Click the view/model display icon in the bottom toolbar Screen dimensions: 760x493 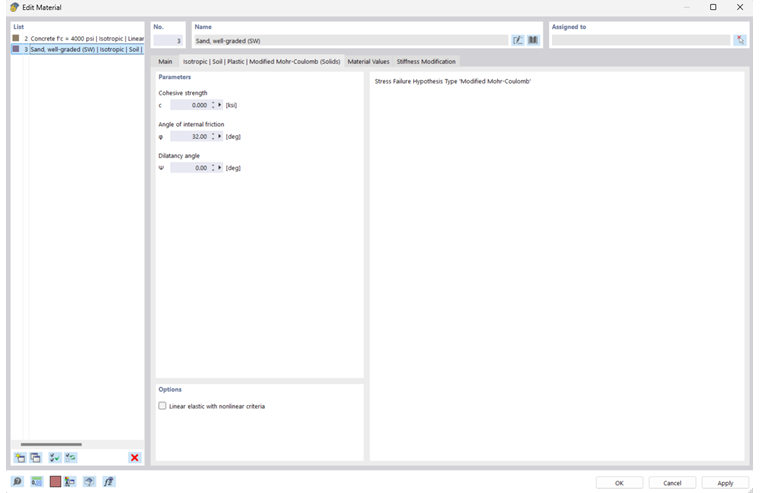[89, 482]
